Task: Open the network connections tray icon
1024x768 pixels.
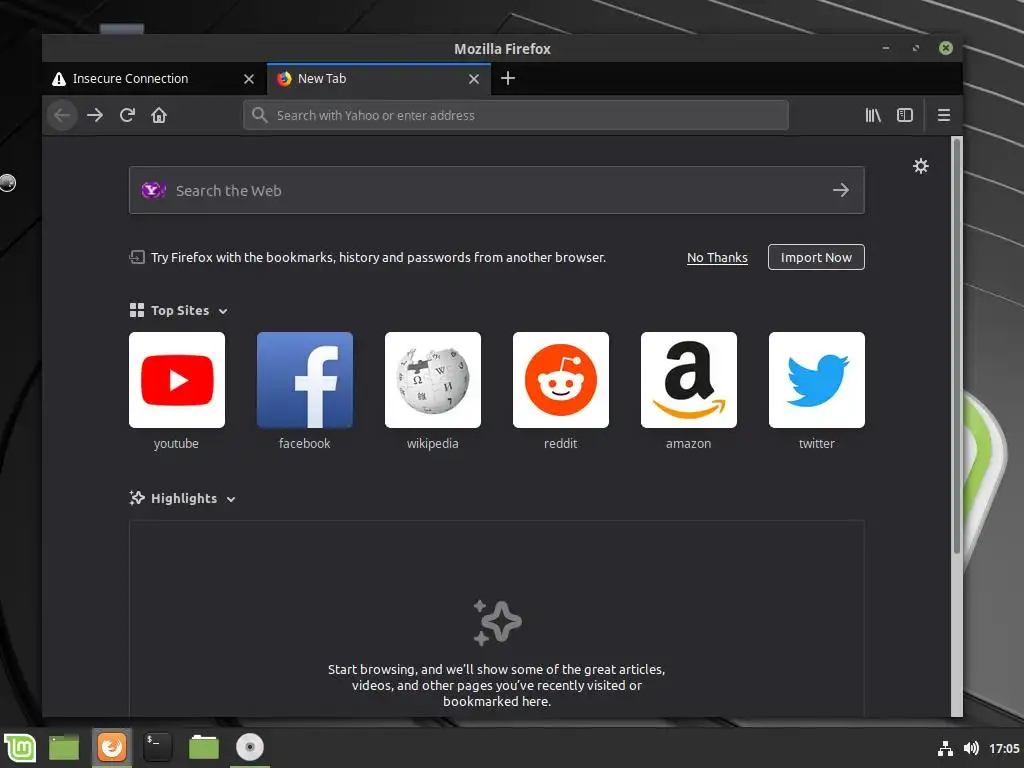Action: tap(945, 748)
